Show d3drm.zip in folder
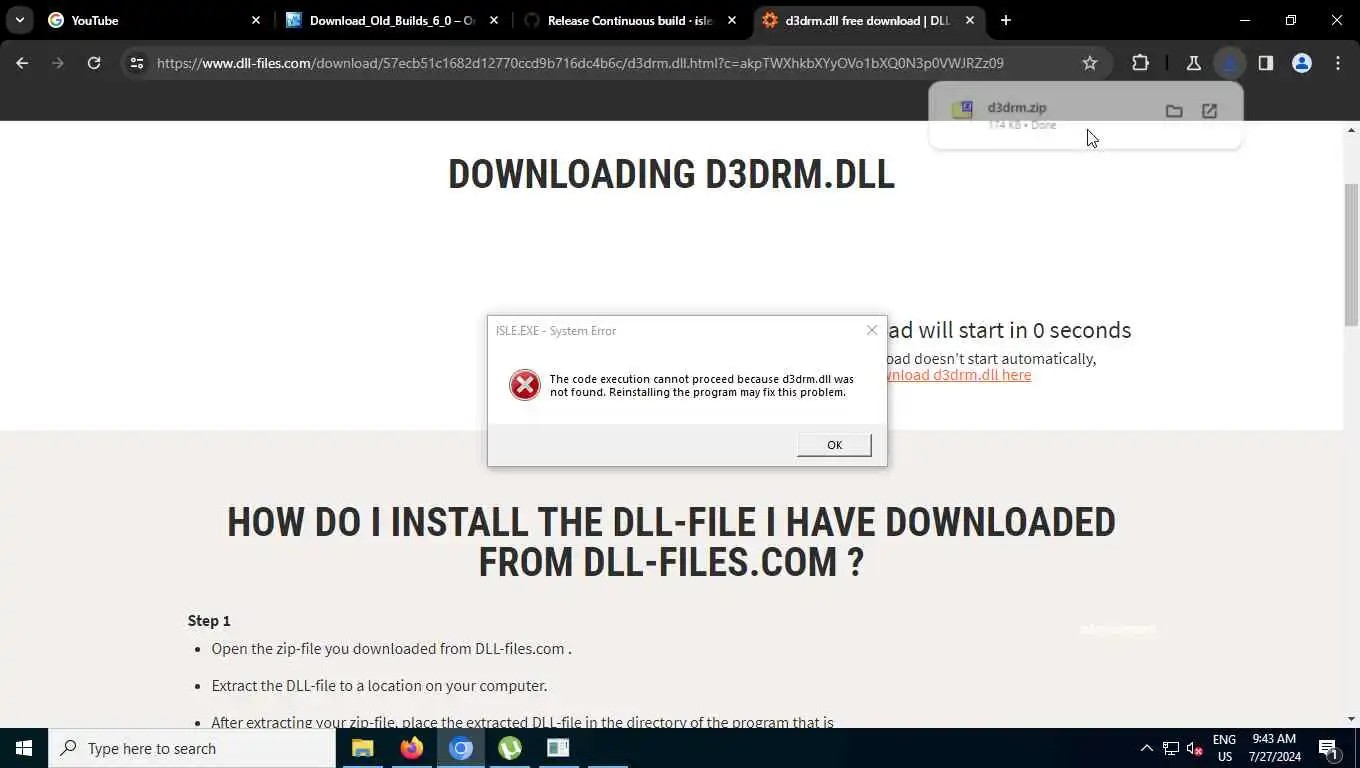Image resolution: width=1360 pixels, height=768 pixels. click(1174, 111)
